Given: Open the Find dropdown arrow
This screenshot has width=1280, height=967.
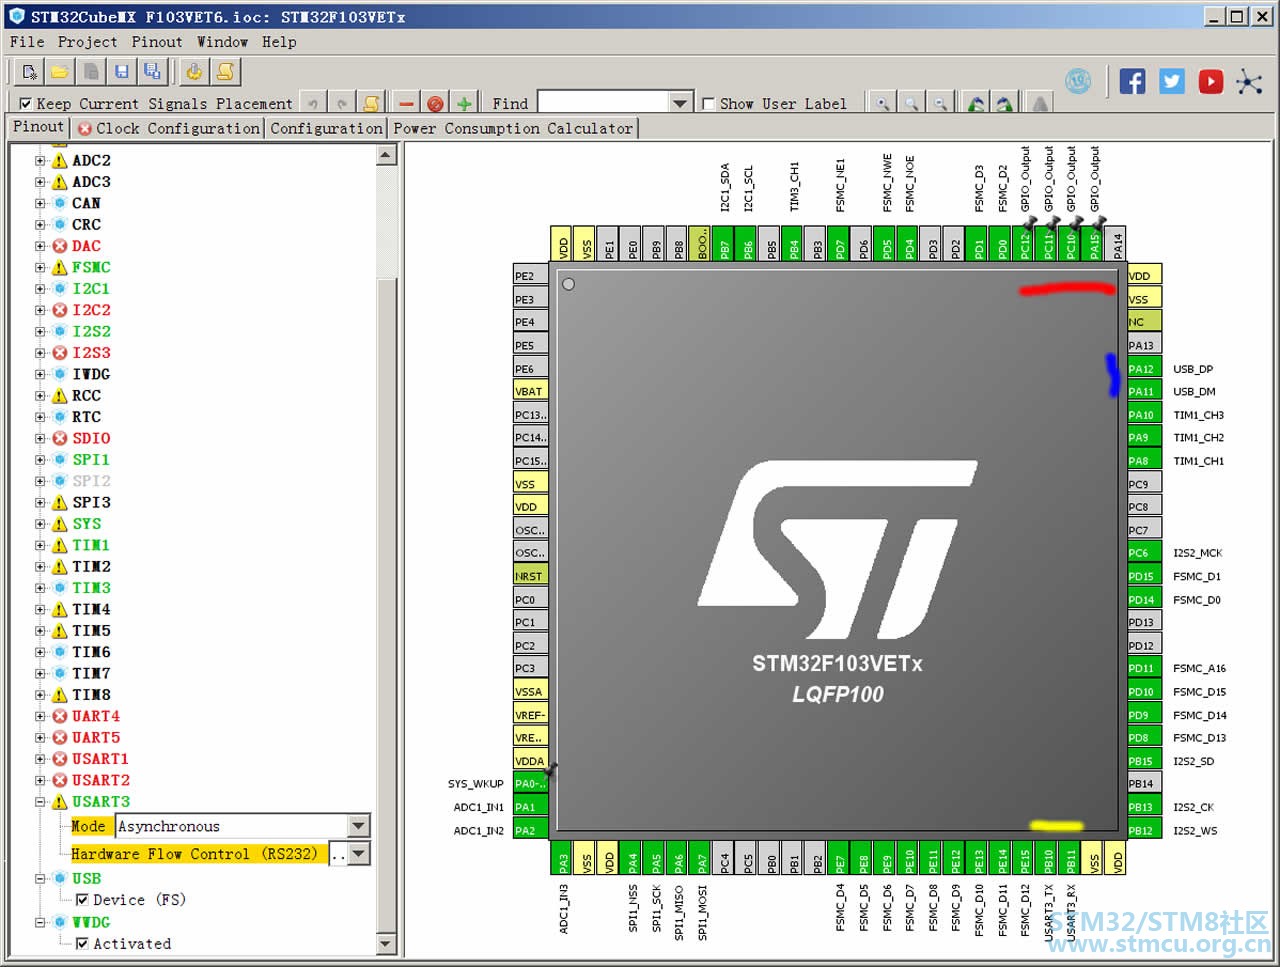Looking at the screenshot, I should click(x=680, y=103).
